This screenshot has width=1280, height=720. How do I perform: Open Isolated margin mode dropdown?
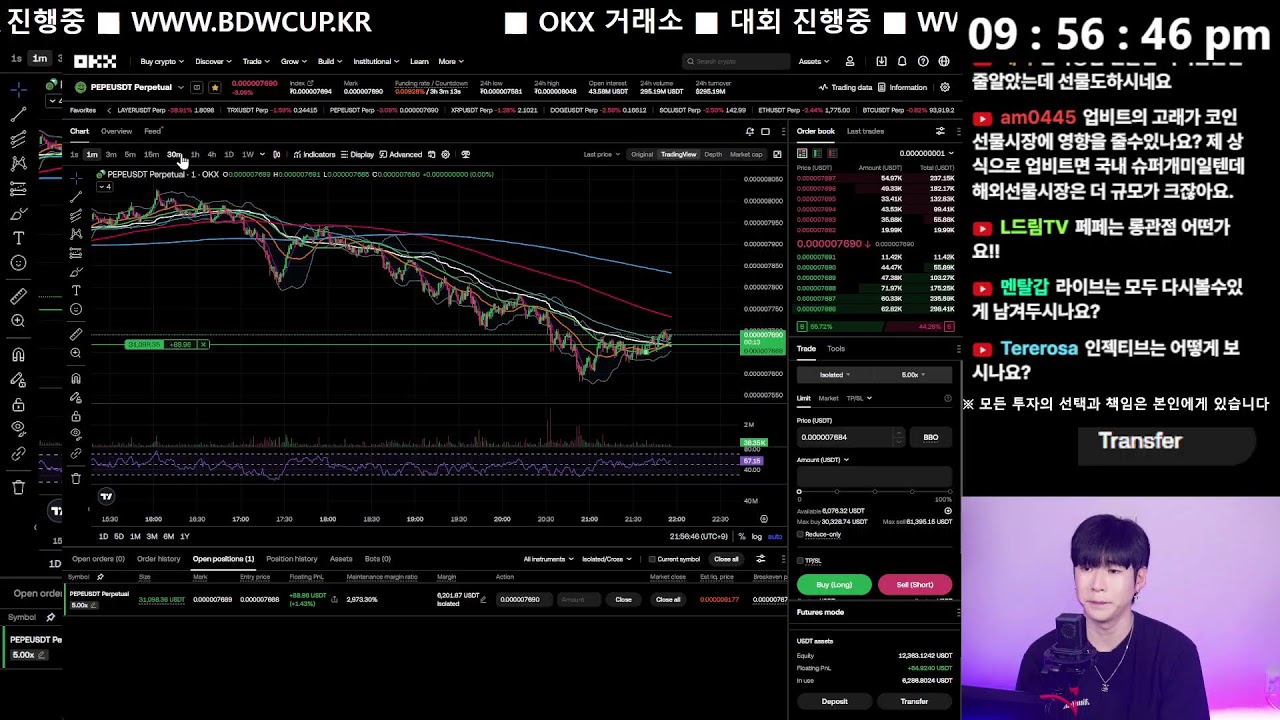(835, 375)
